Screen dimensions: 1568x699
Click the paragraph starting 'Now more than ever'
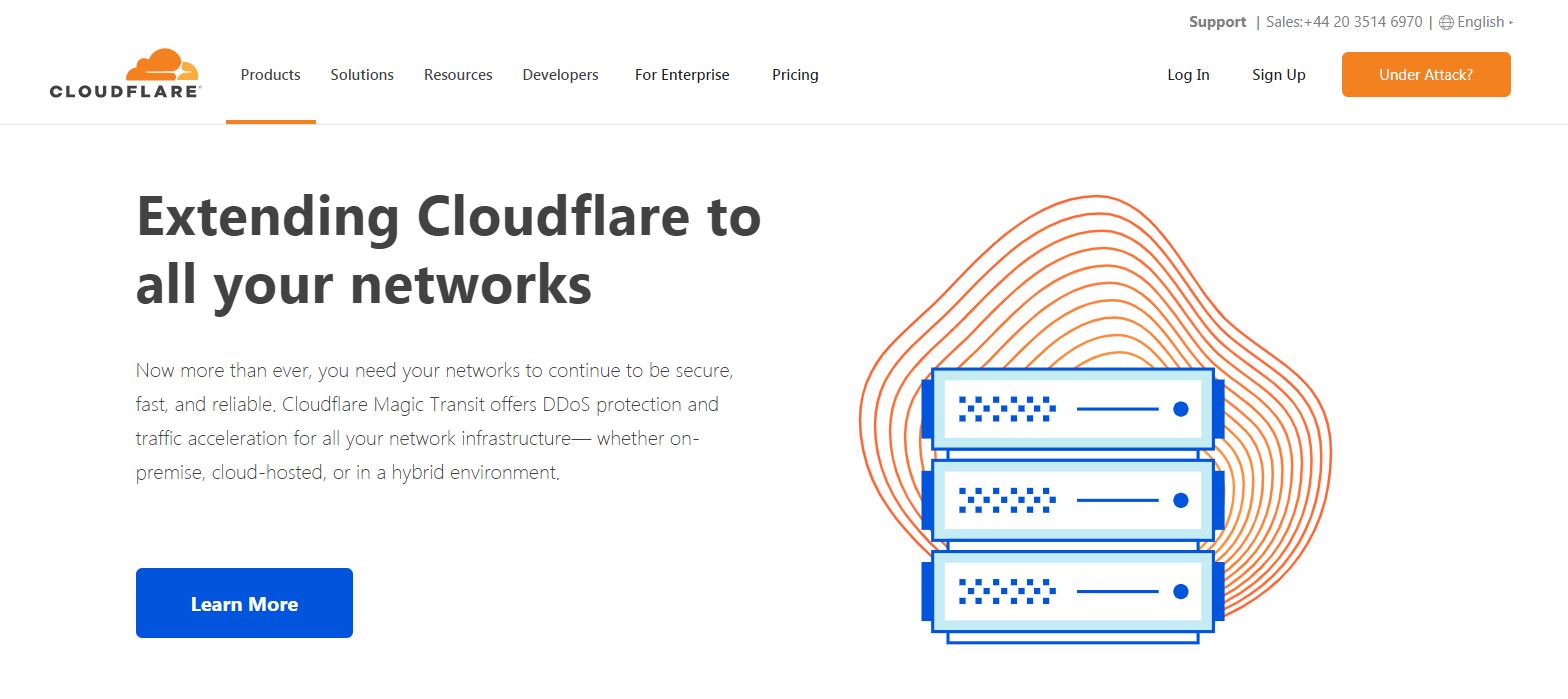pyautogui.click(x=435, y=421)
